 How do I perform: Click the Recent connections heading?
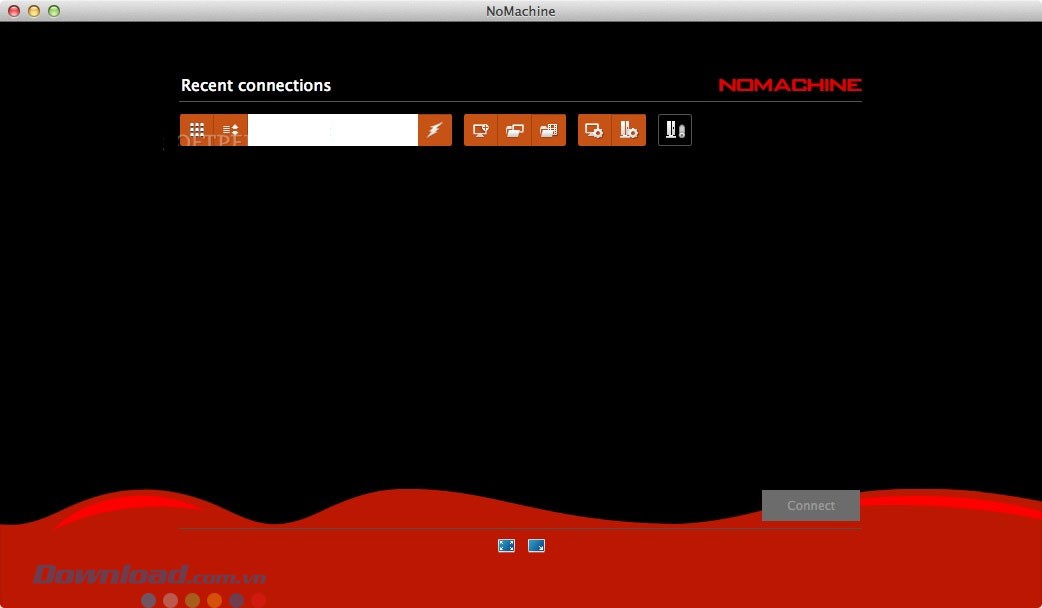(x=256, y=86)
